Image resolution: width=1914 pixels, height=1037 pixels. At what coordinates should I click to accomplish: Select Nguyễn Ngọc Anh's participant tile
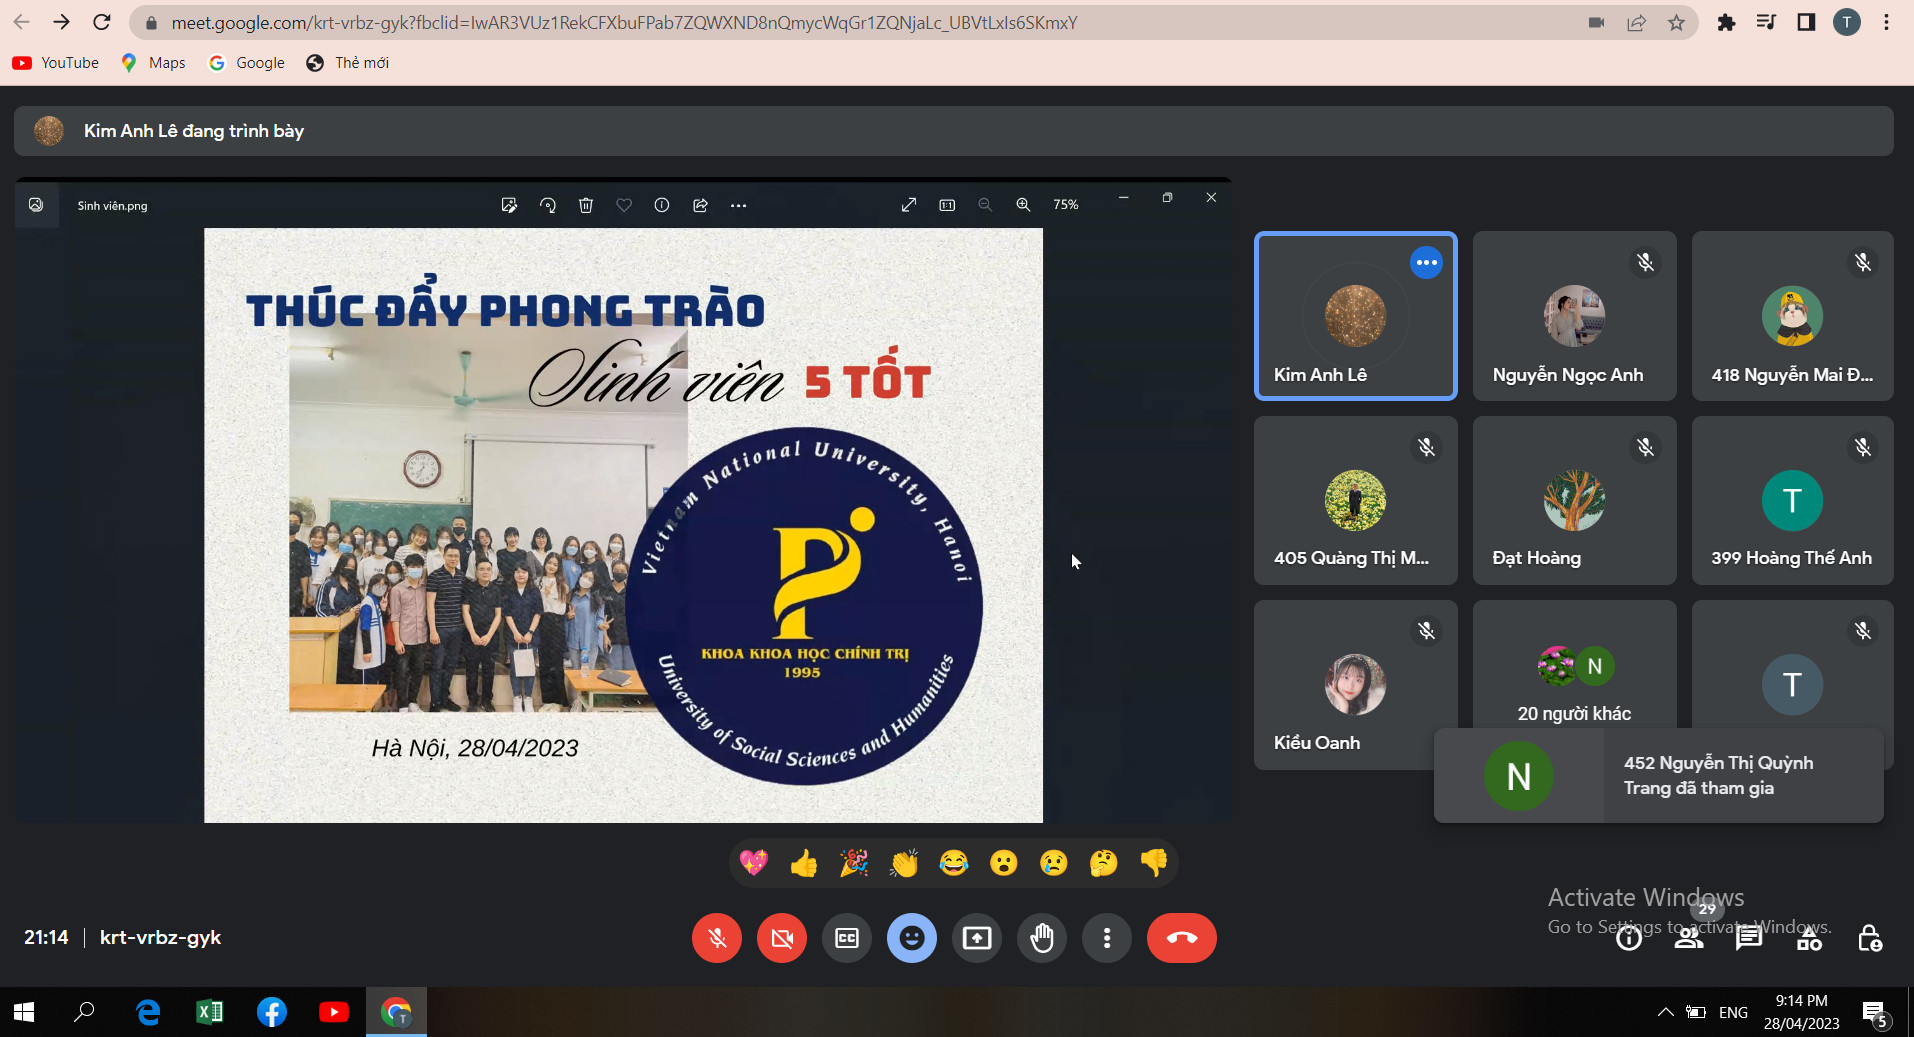[1574, 316]
